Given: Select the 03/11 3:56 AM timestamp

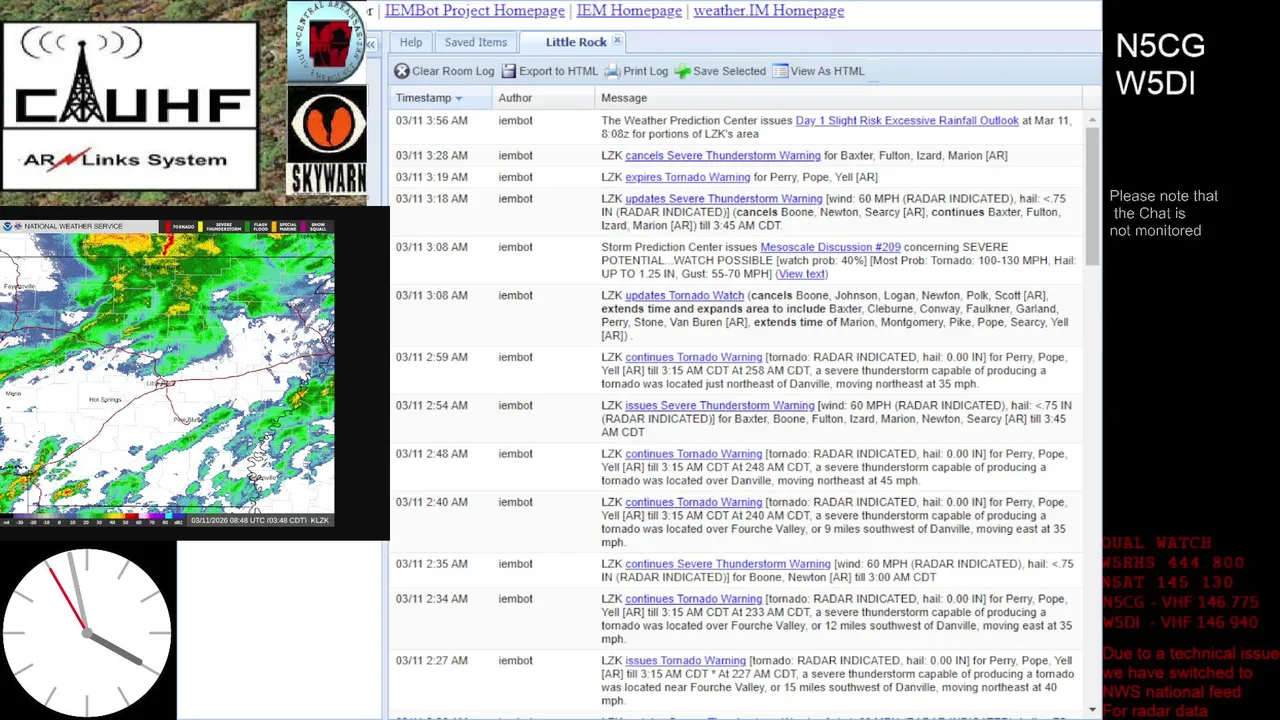Looking at the screenshot, I should coord(431,121).
